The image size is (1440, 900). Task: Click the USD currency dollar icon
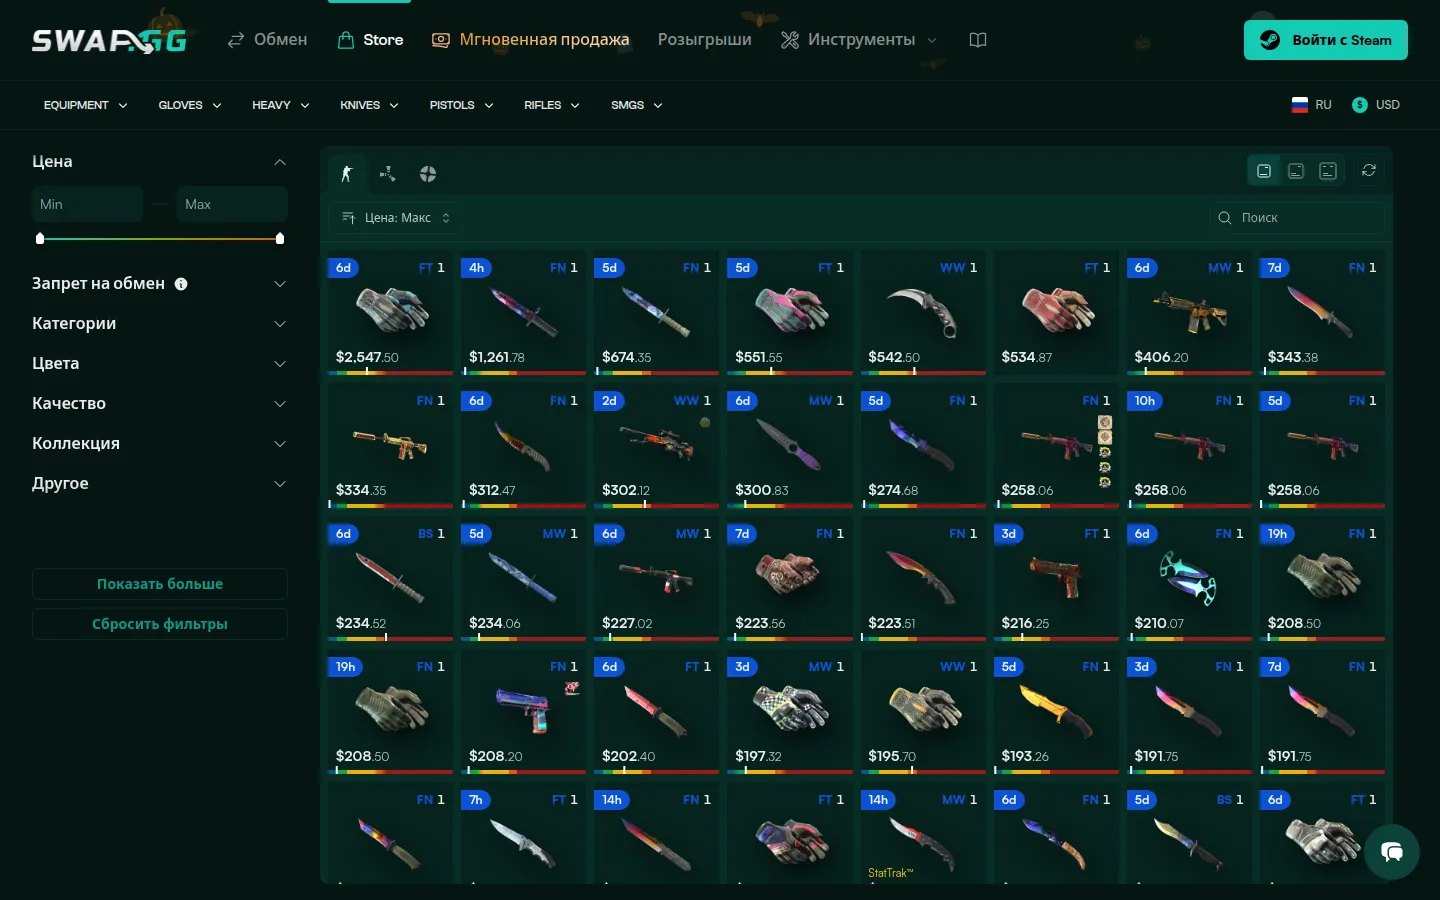click(x=1360, y=105)
